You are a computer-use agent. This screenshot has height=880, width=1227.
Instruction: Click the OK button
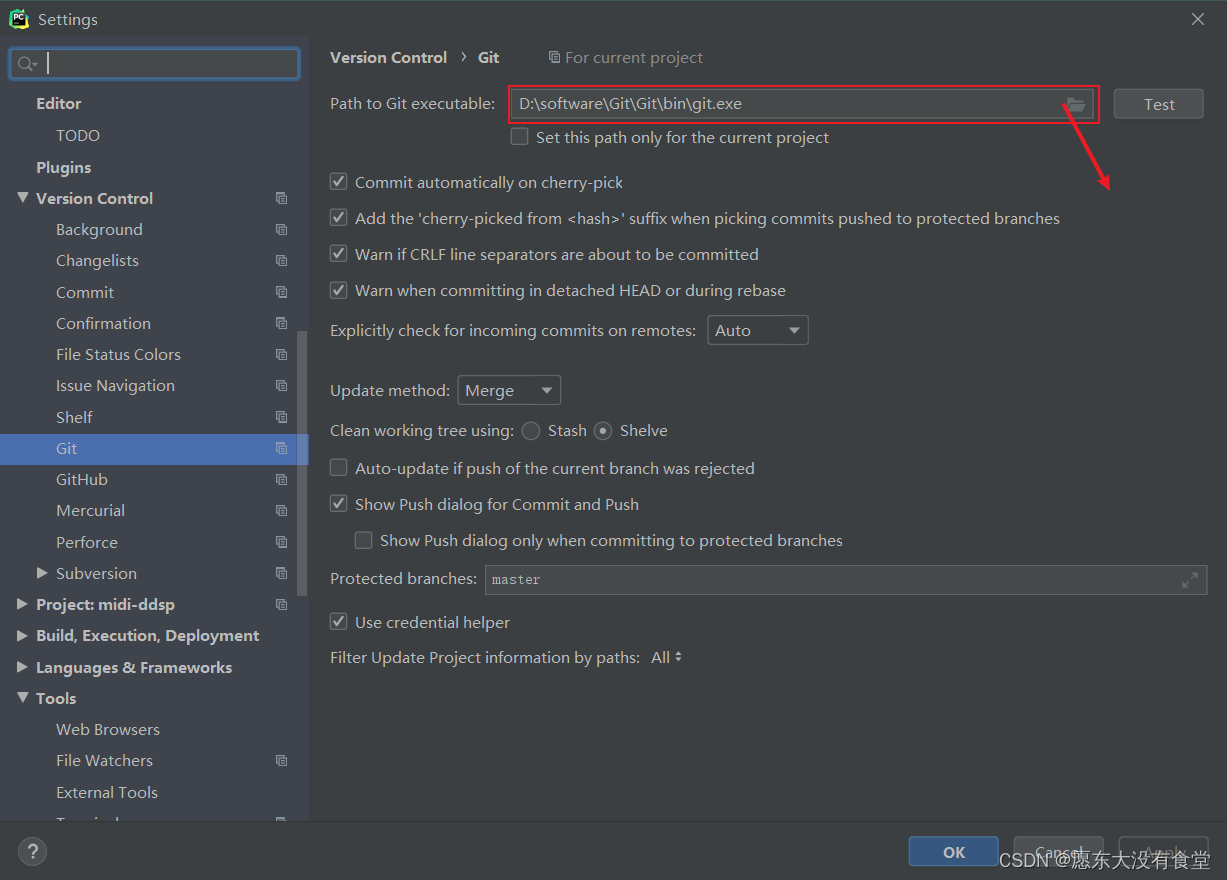pos(954,852)
